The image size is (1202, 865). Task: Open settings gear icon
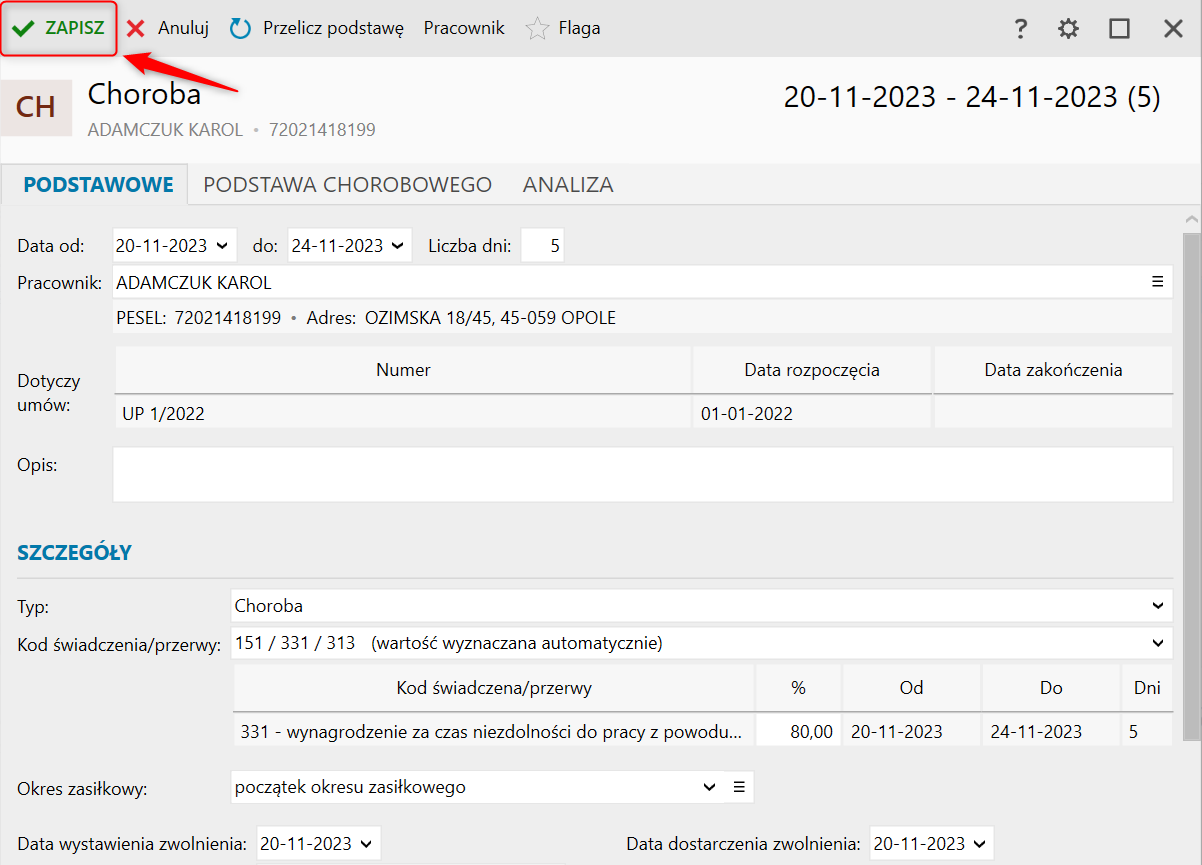(x=1069, y=28)
